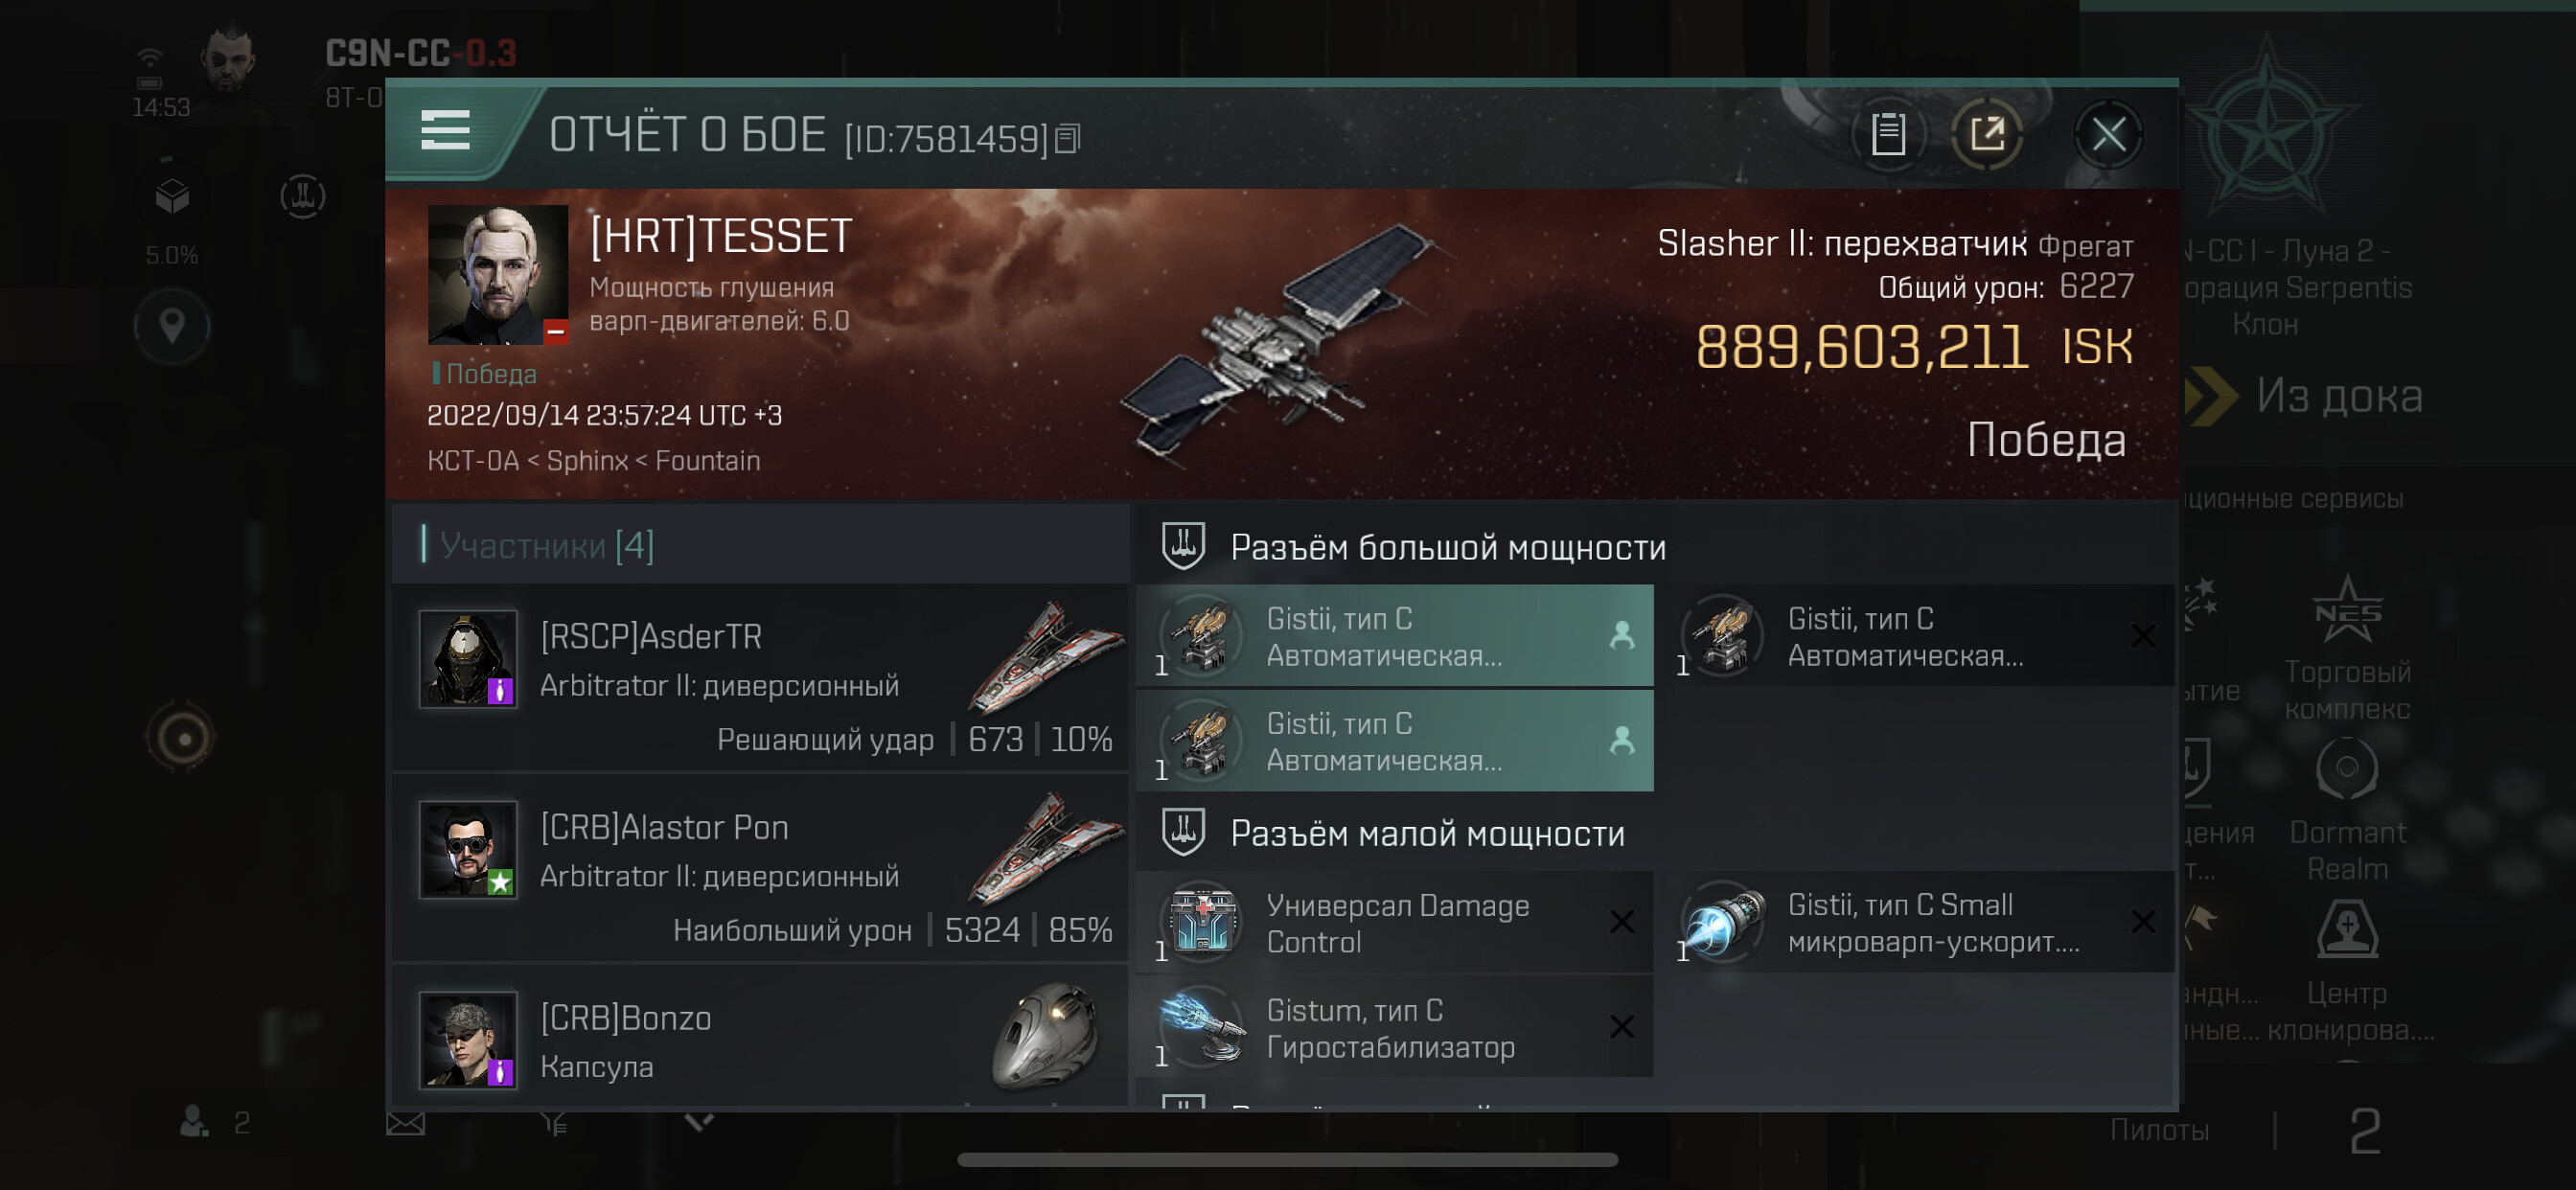Open Универсал Damage Control module entry

[1394, 922]
